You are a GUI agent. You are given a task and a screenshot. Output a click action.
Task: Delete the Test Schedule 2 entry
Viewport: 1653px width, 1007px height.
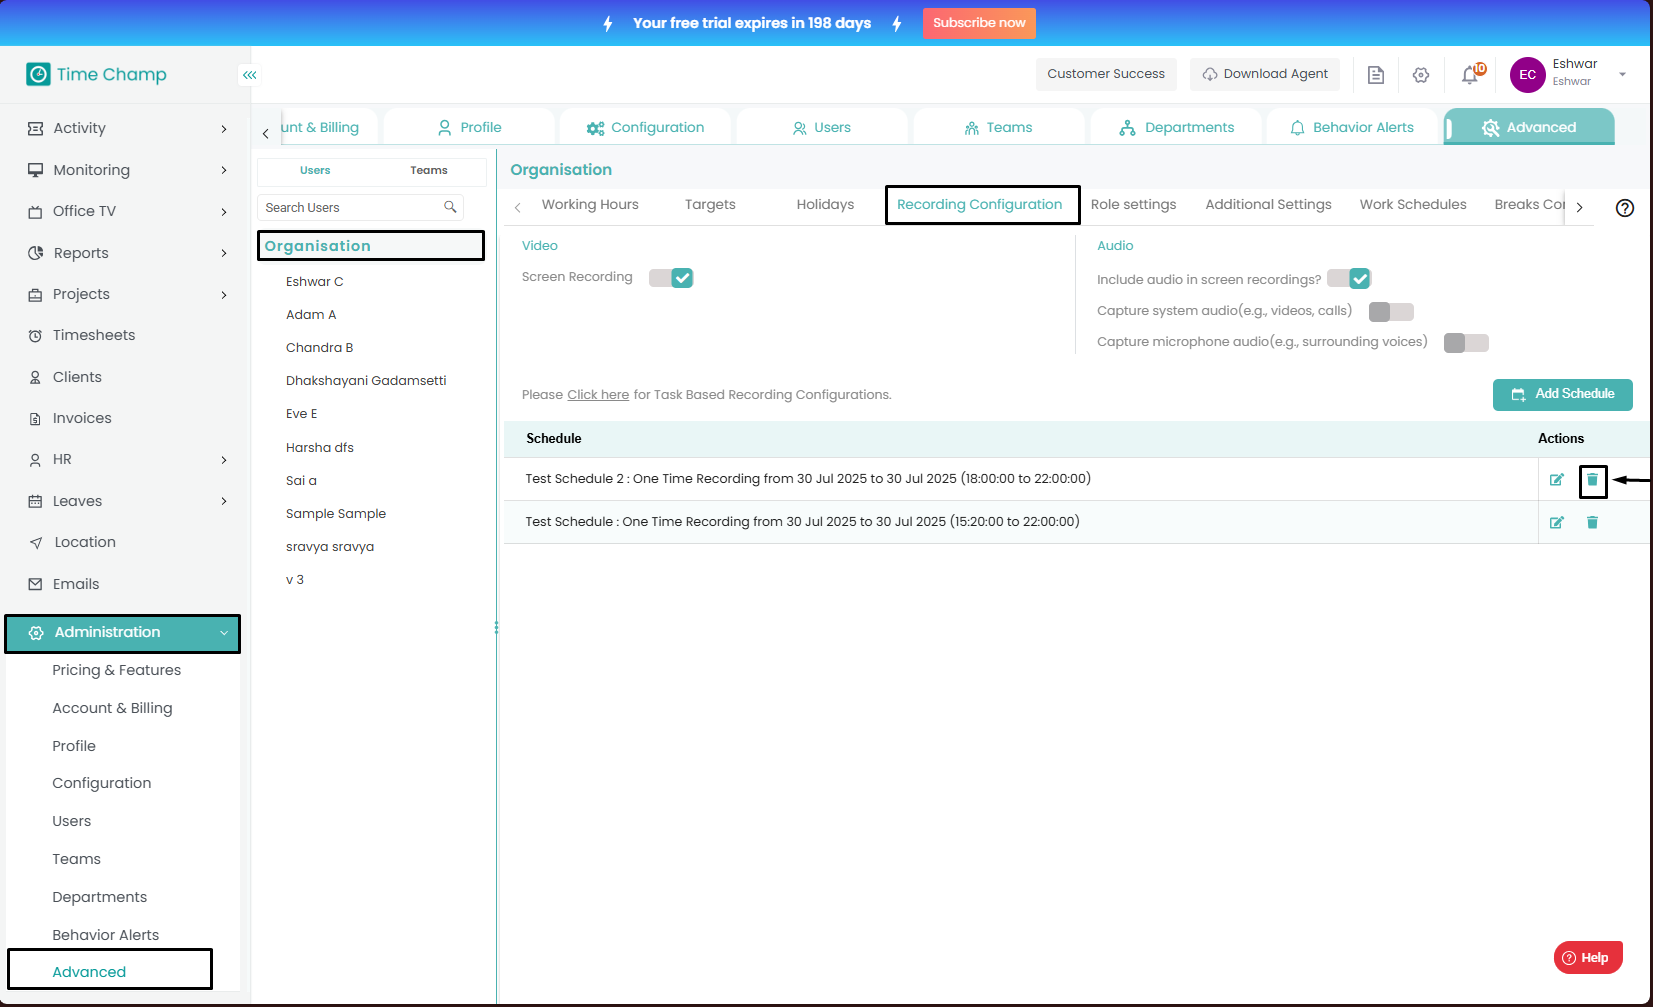1592,480
